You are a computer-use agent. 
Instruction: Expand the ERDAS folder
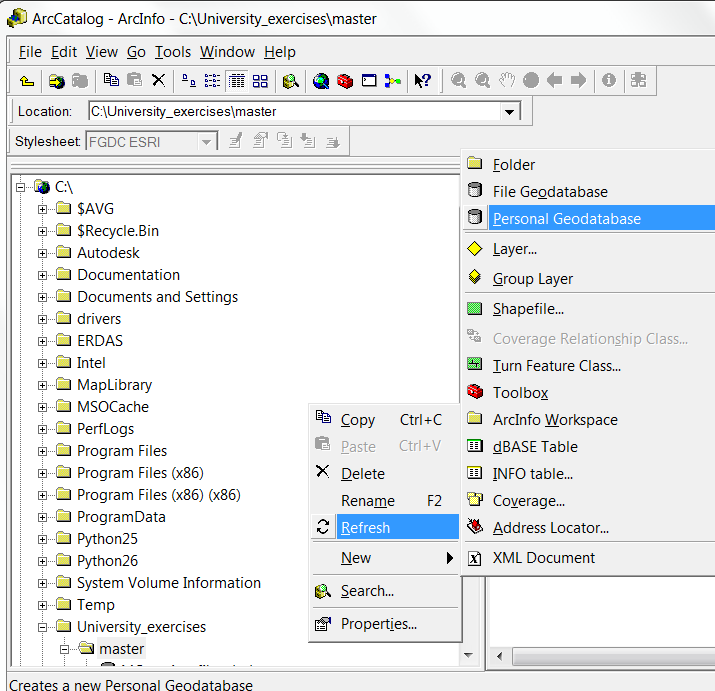(x=42, y=341)
